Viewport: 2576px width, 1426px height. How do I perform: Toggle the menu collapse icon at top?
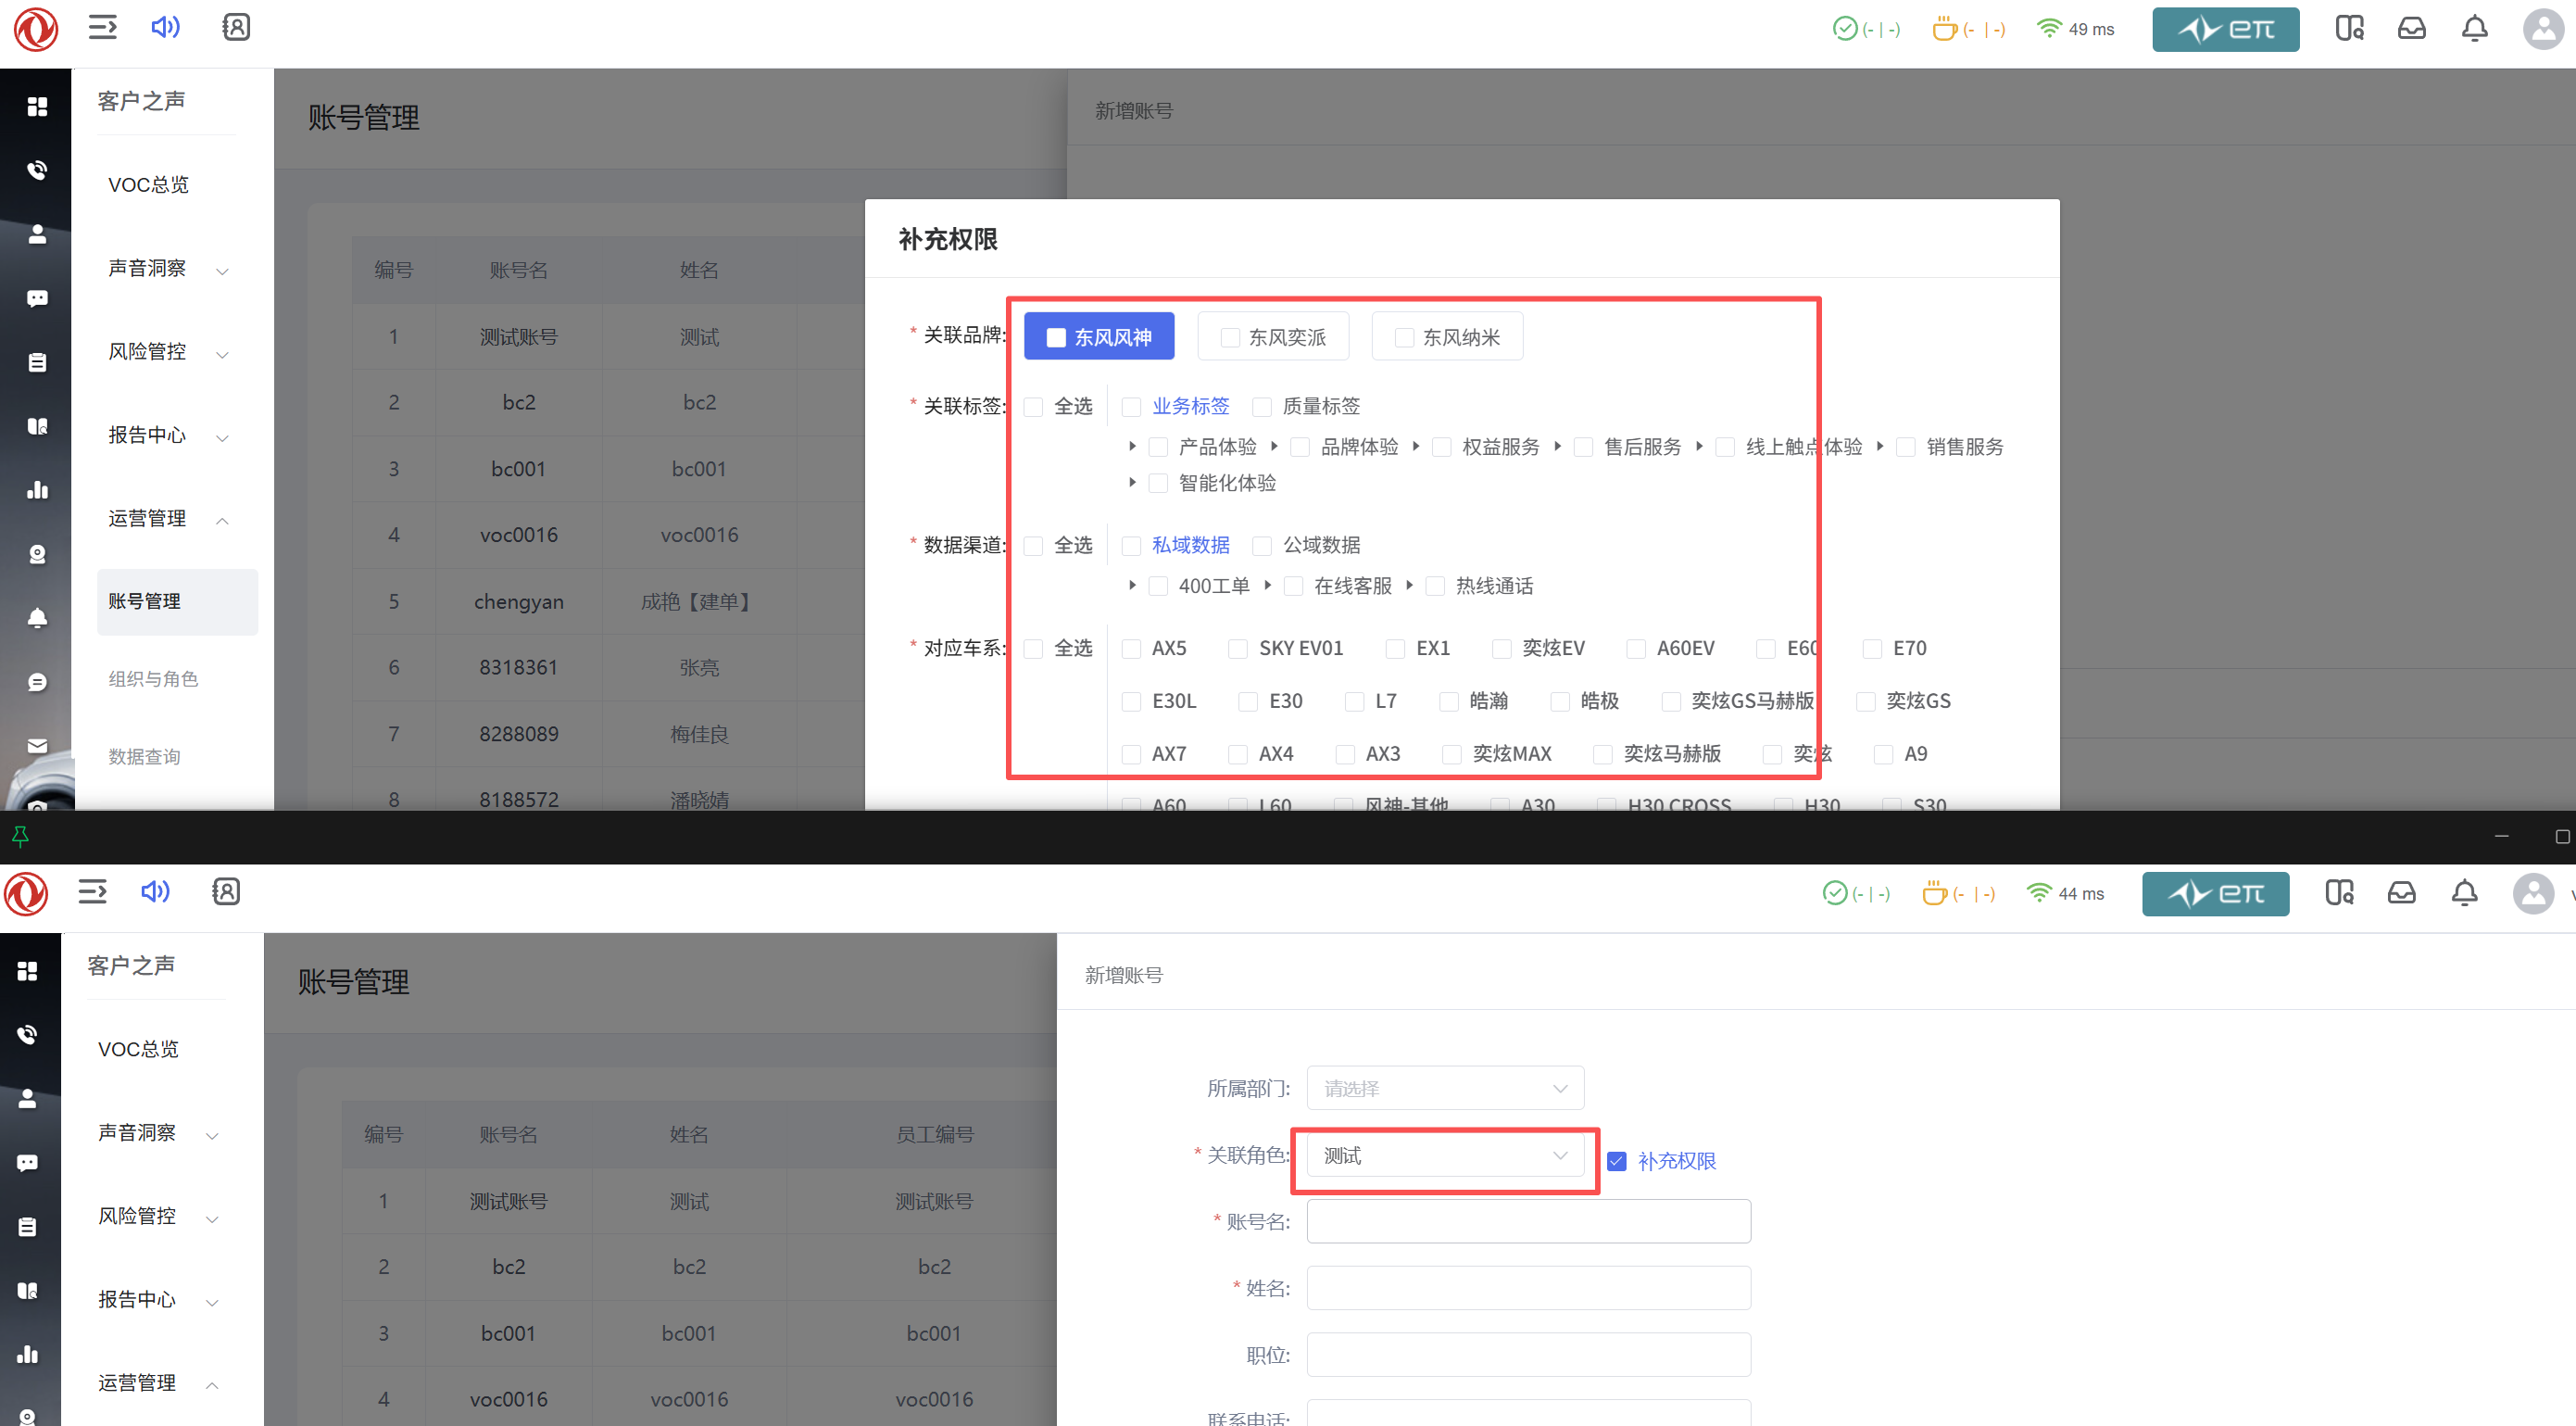(102, 27)
